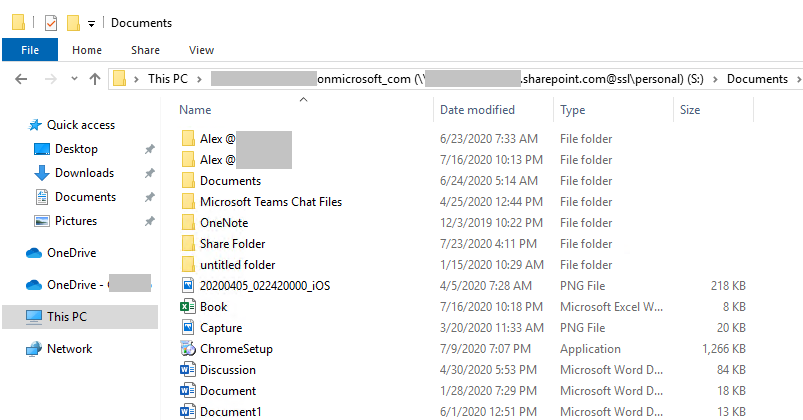Click the Desktop icon in Quick access
The width and height of the screenshot is (803, 420).
41,149
